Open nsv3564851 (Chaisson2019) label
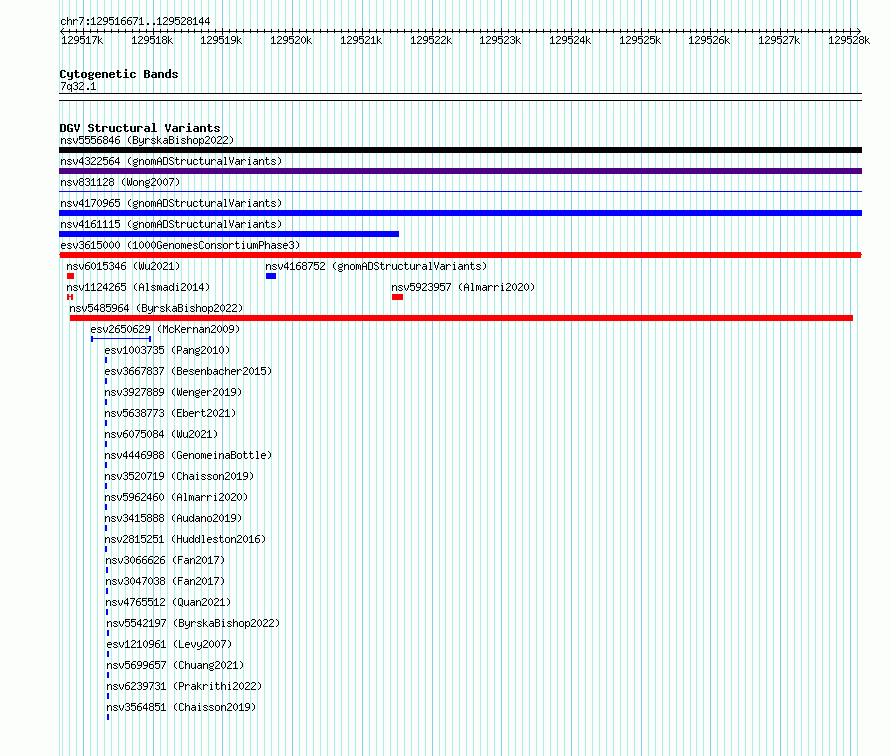This screenshot has height=756, width=890. click(181, 707)
